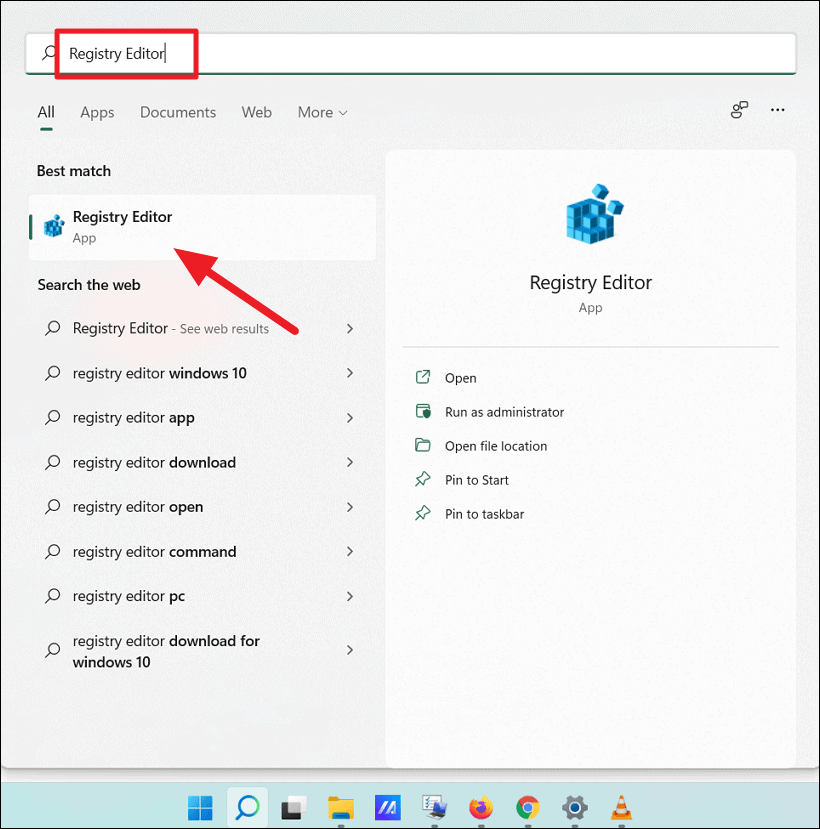Launch VLC media player from the taskbar
The width and height of the screenshot is (820, 829).
coord(621,808)
